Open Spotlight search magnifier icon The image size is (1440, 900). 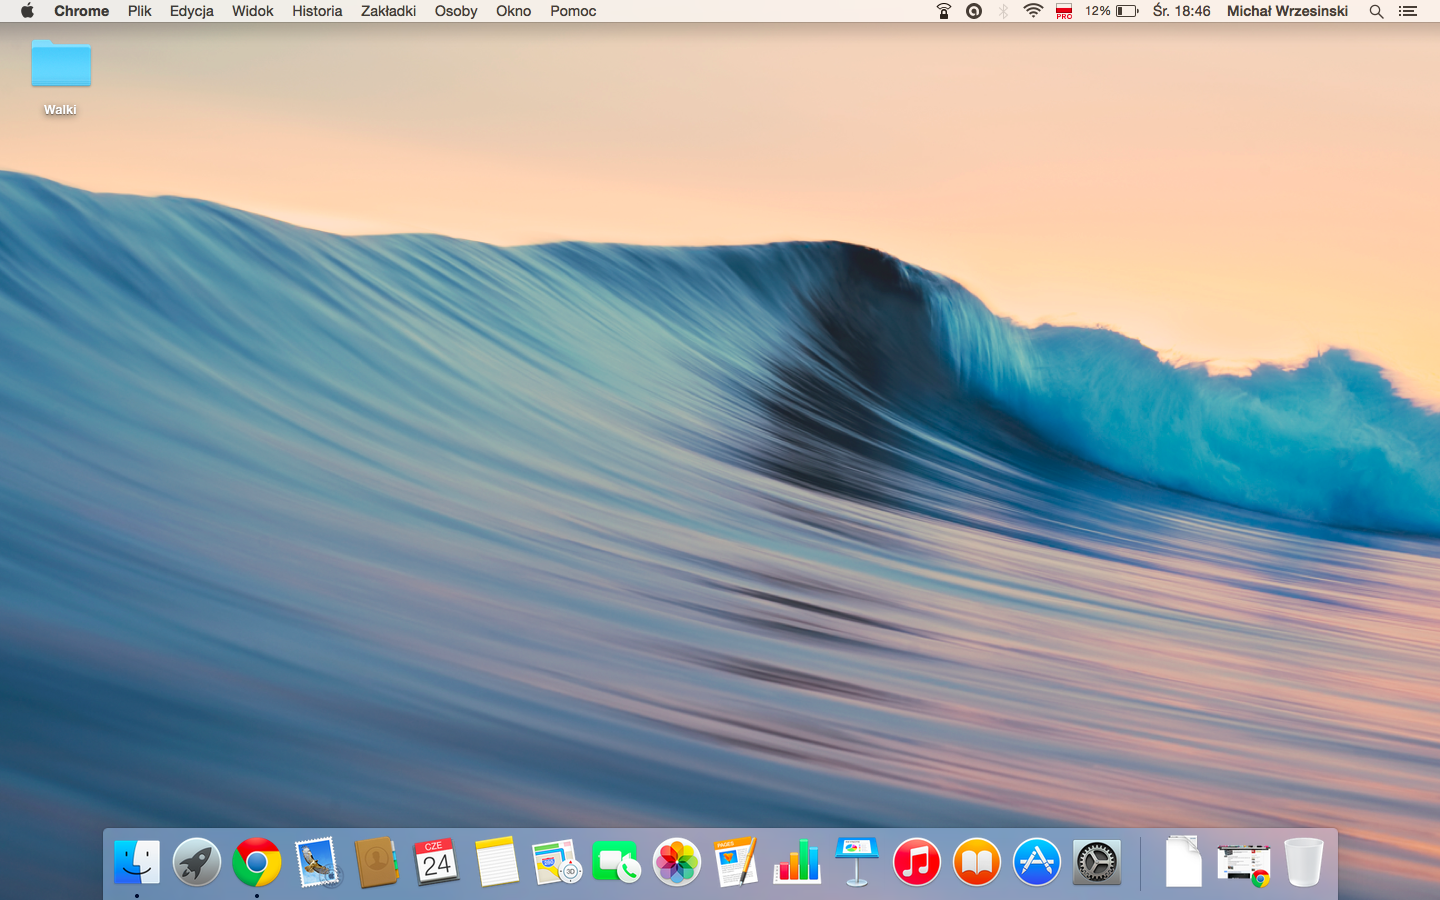[1377, 11]
